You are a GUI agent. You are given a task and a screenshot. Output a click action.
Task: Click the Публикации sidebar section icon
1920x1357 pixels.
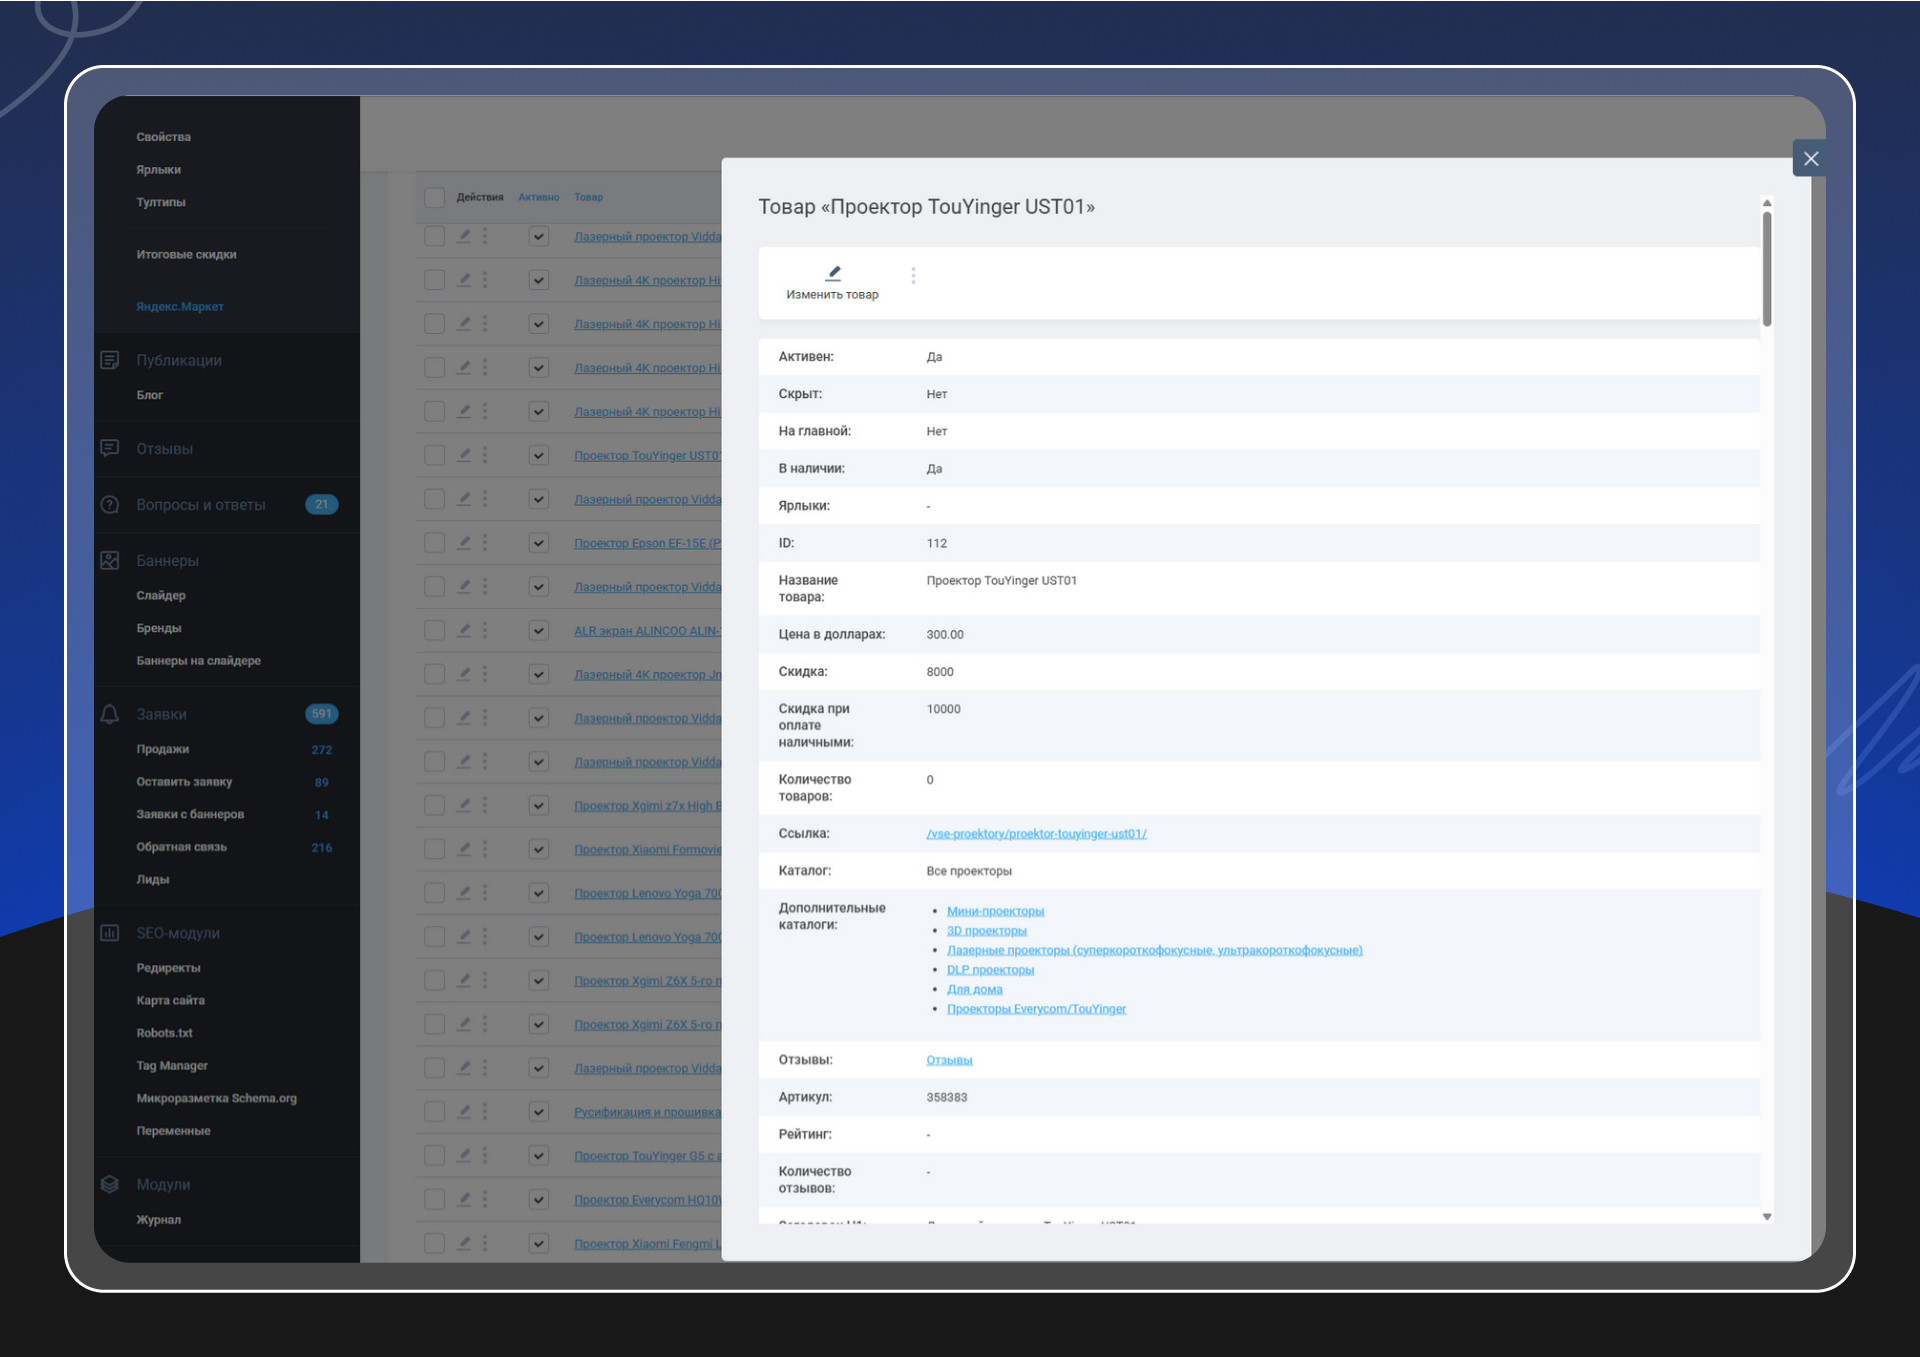(110, 360)
